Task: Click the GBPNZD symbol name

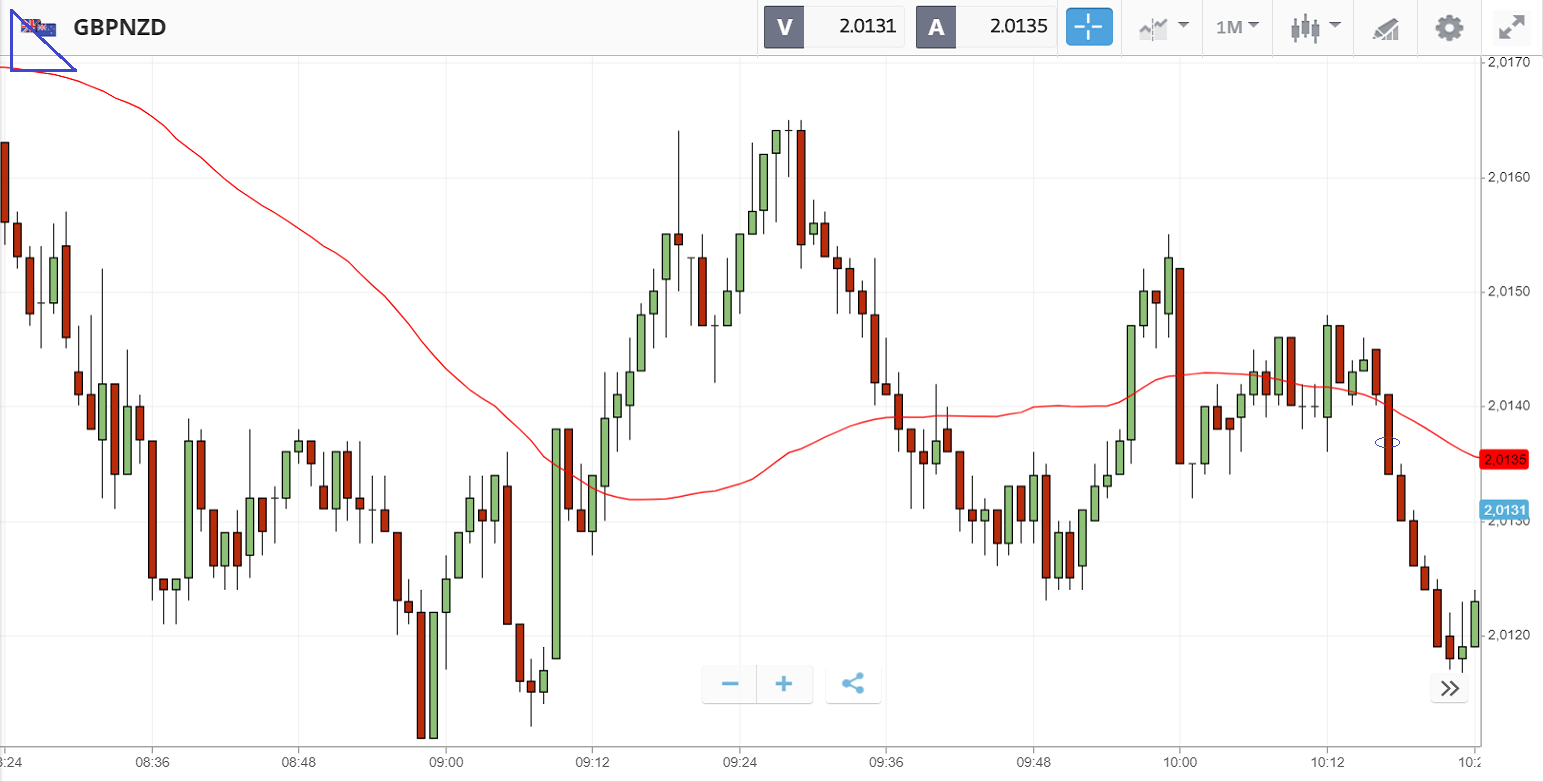Action: coord(120,27)
